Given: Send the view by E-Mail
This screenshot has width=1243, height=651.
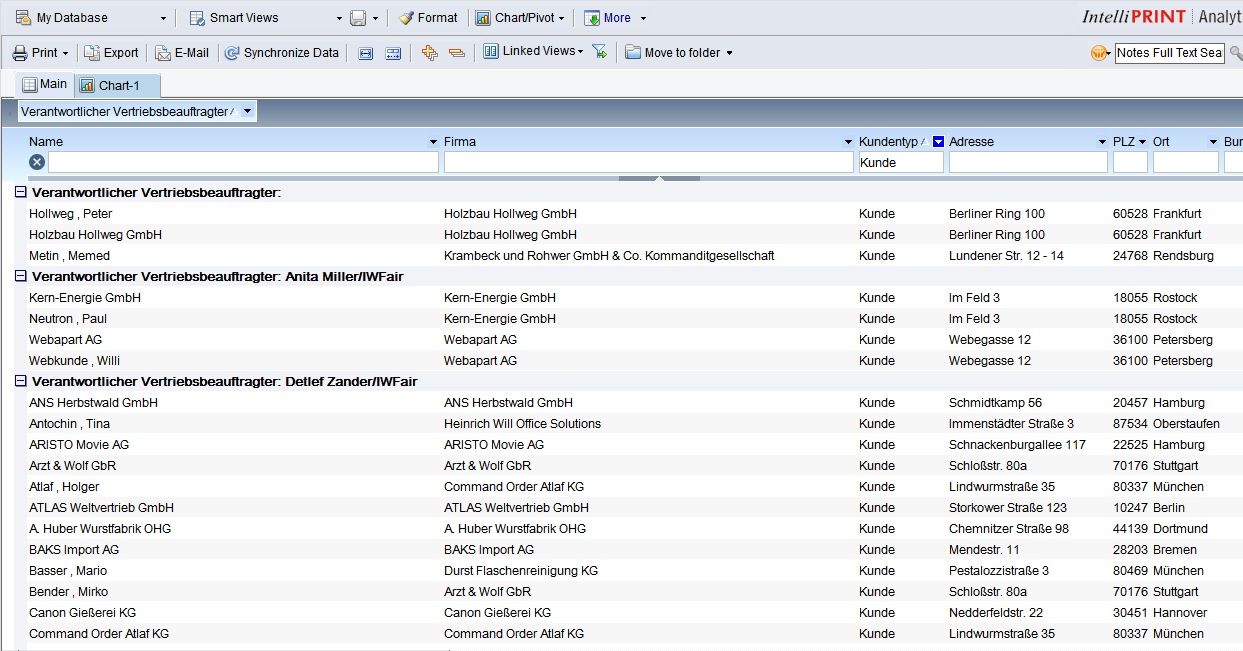Looking at the screenshot, I should (182, 53).
